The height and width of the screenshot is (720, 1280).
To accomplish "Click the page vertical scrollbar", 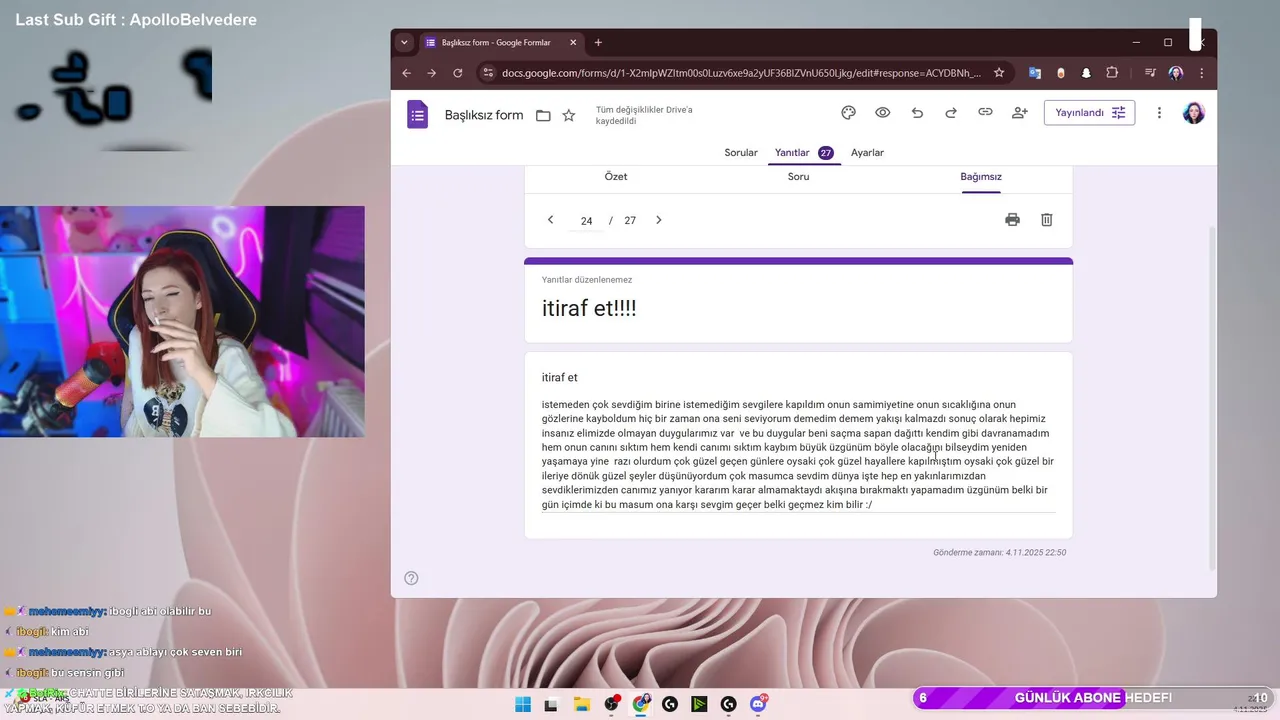I will point(1211,397).
